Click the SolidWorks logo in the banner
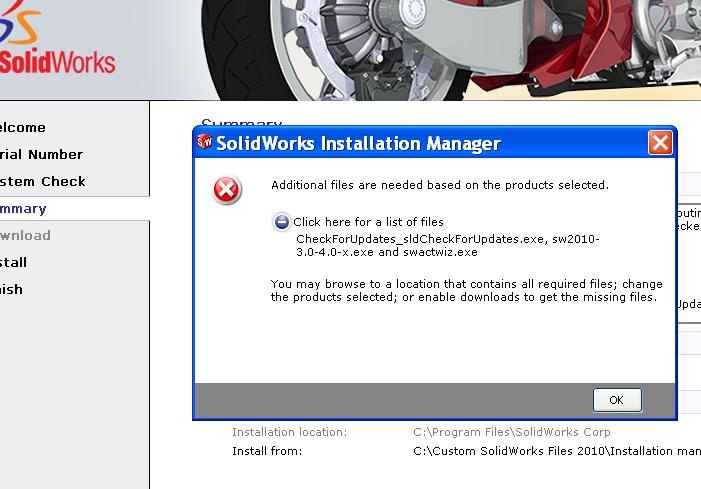701x489 pixels. click(57, 38)
